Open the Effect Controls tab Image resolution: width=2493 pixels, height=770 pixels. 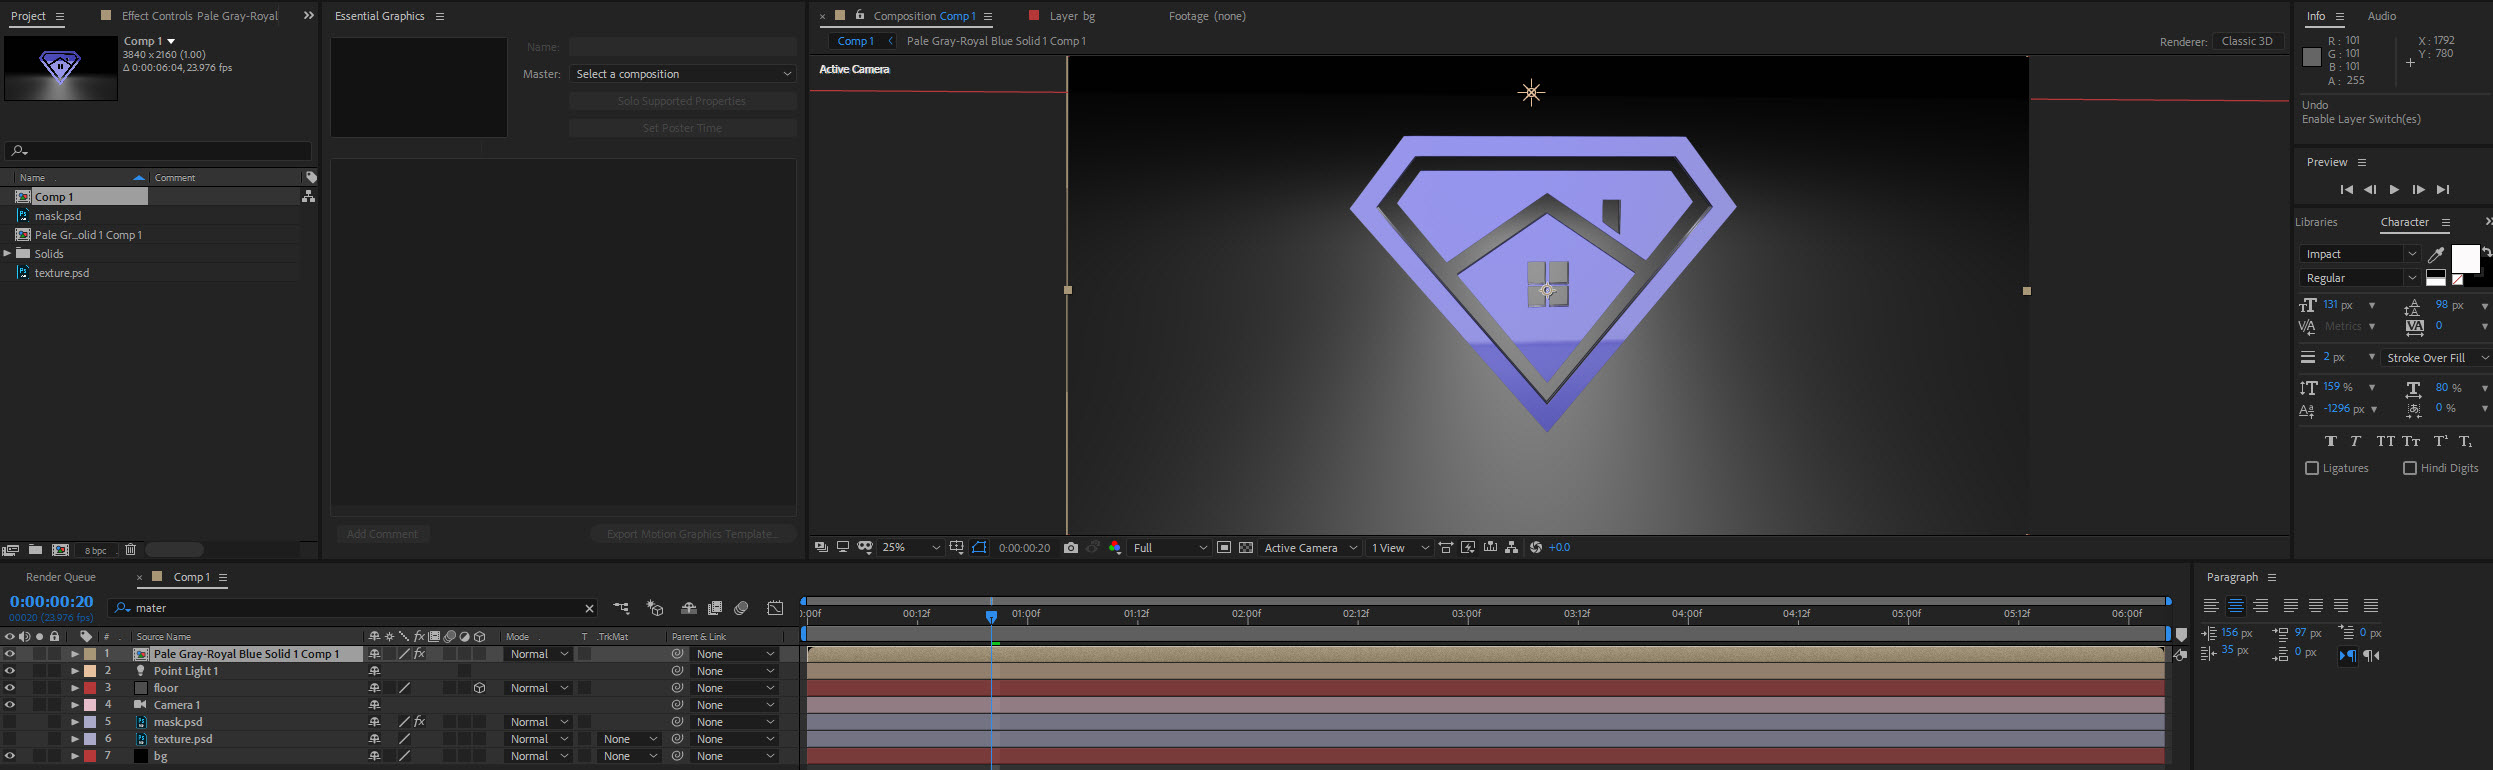tap(199, 16)
